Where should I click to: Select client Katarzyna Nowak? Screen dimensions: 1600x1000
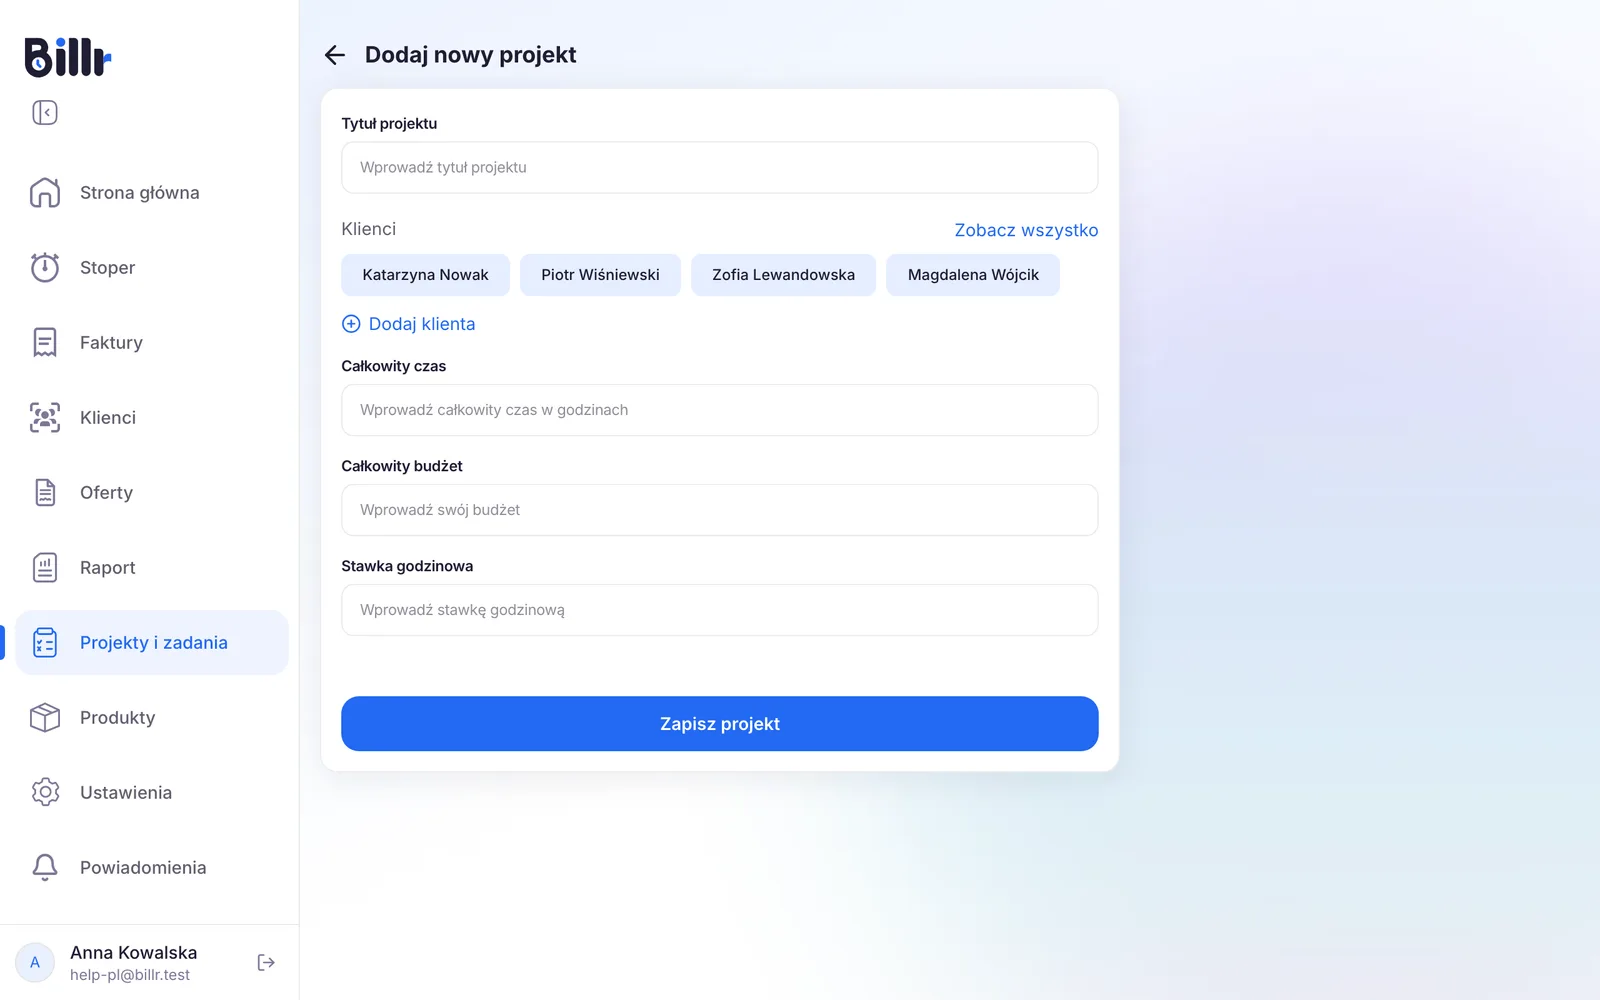pos(425,275)
